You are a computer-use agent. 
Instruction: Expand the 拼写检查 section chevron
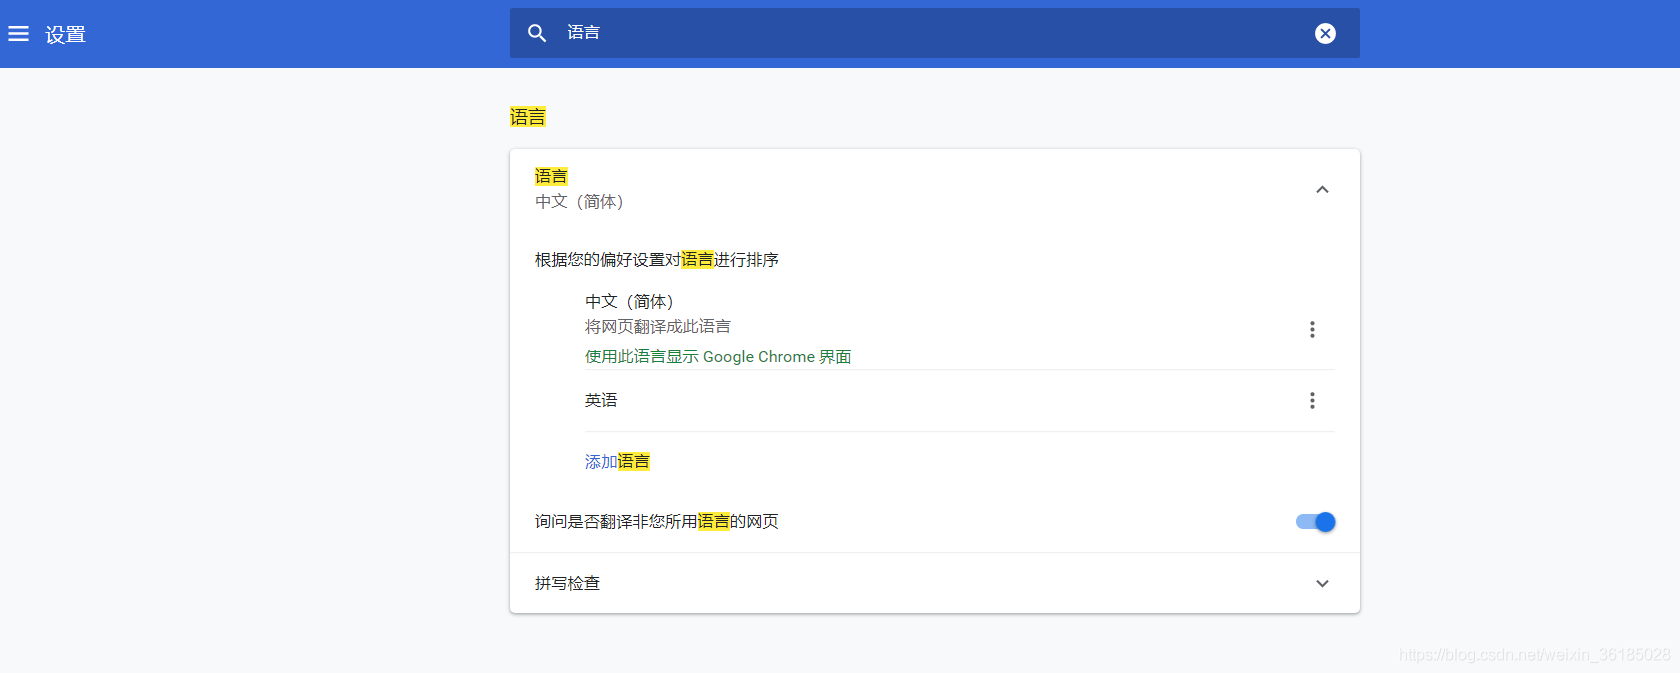tap(1322, 583)
